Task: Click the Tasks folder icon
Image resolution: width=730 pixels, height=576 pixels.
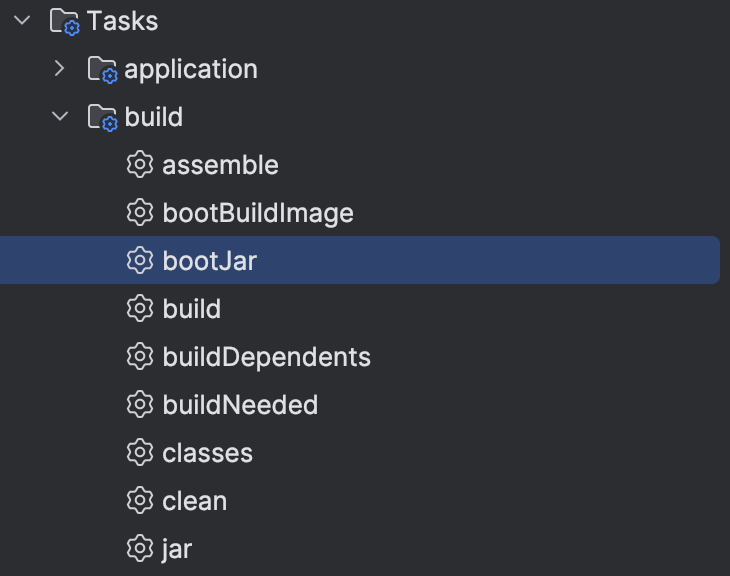Action: click(x=65, y=21)
